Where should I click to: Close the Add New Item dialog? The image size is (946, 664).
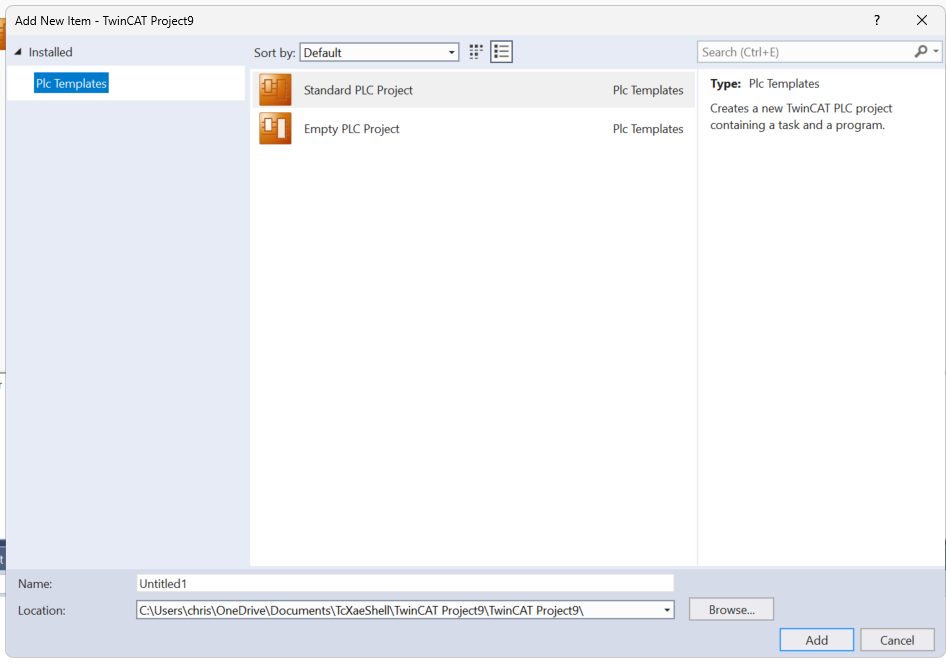(922, 21)
